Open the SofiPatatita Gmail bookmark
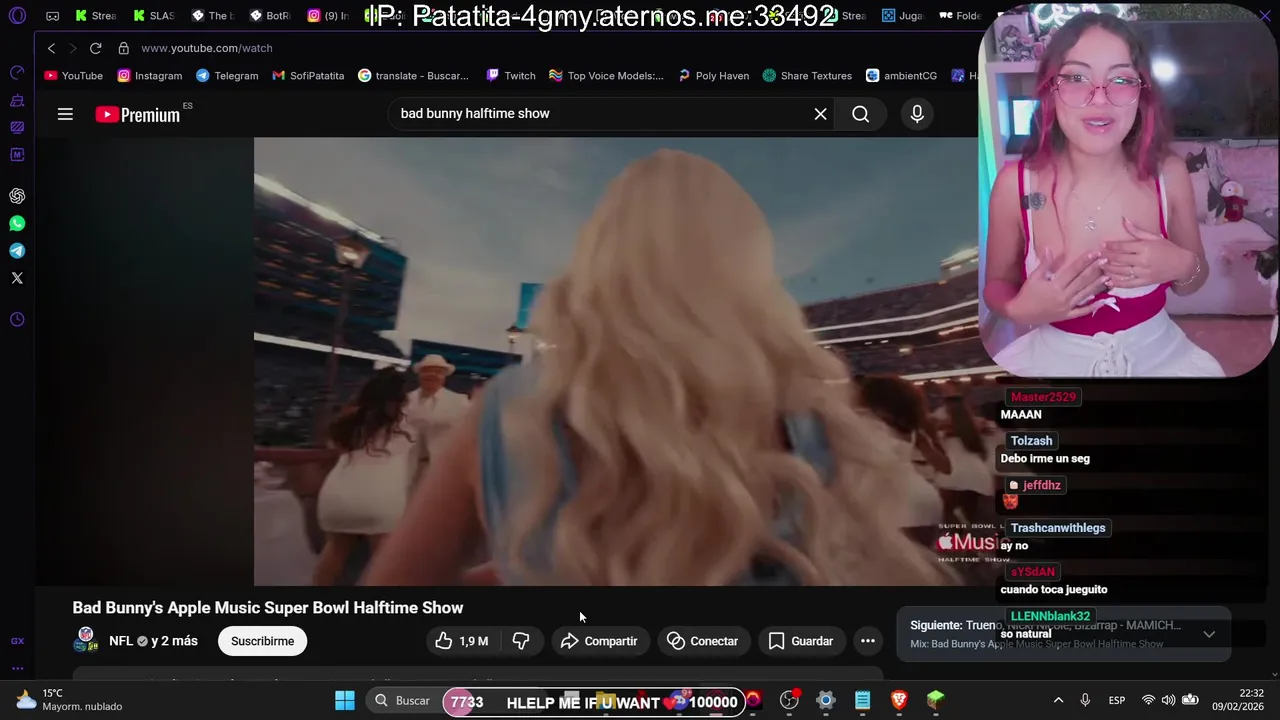 coord(308,76)
